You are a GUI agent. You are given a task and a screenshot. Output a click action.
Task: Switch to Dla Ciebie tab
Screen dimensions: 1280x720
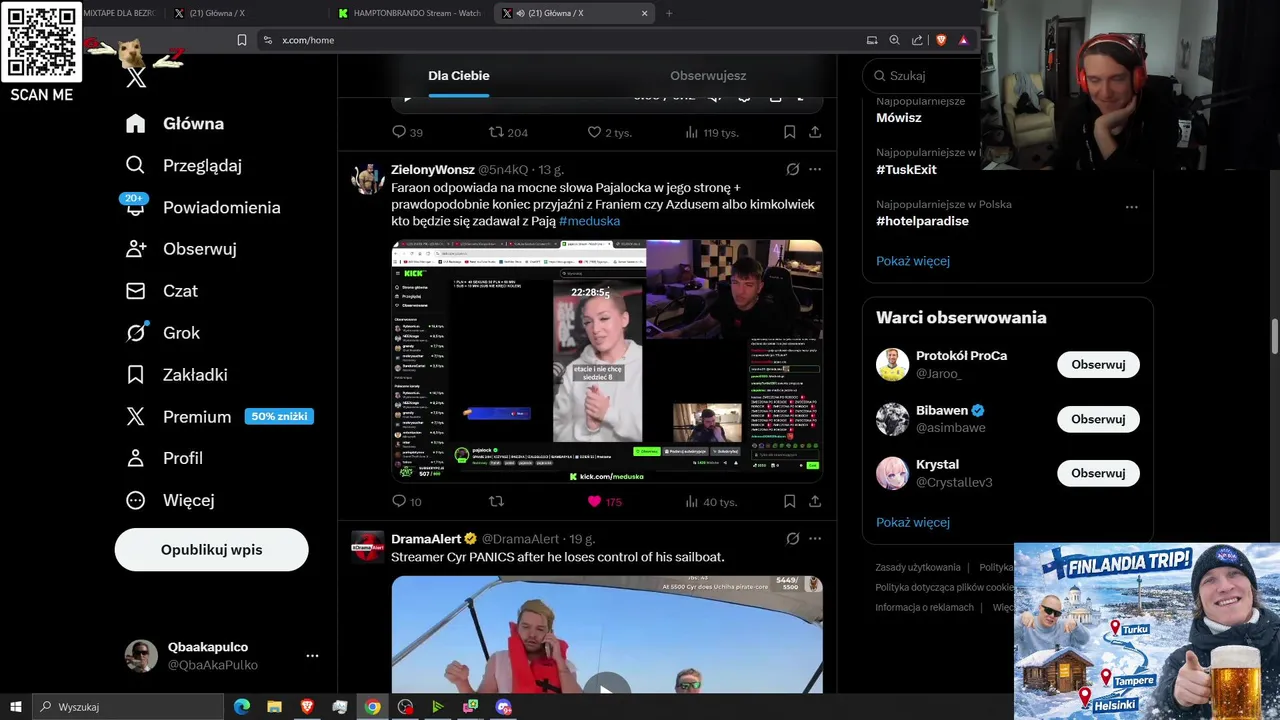pos(459,76)
